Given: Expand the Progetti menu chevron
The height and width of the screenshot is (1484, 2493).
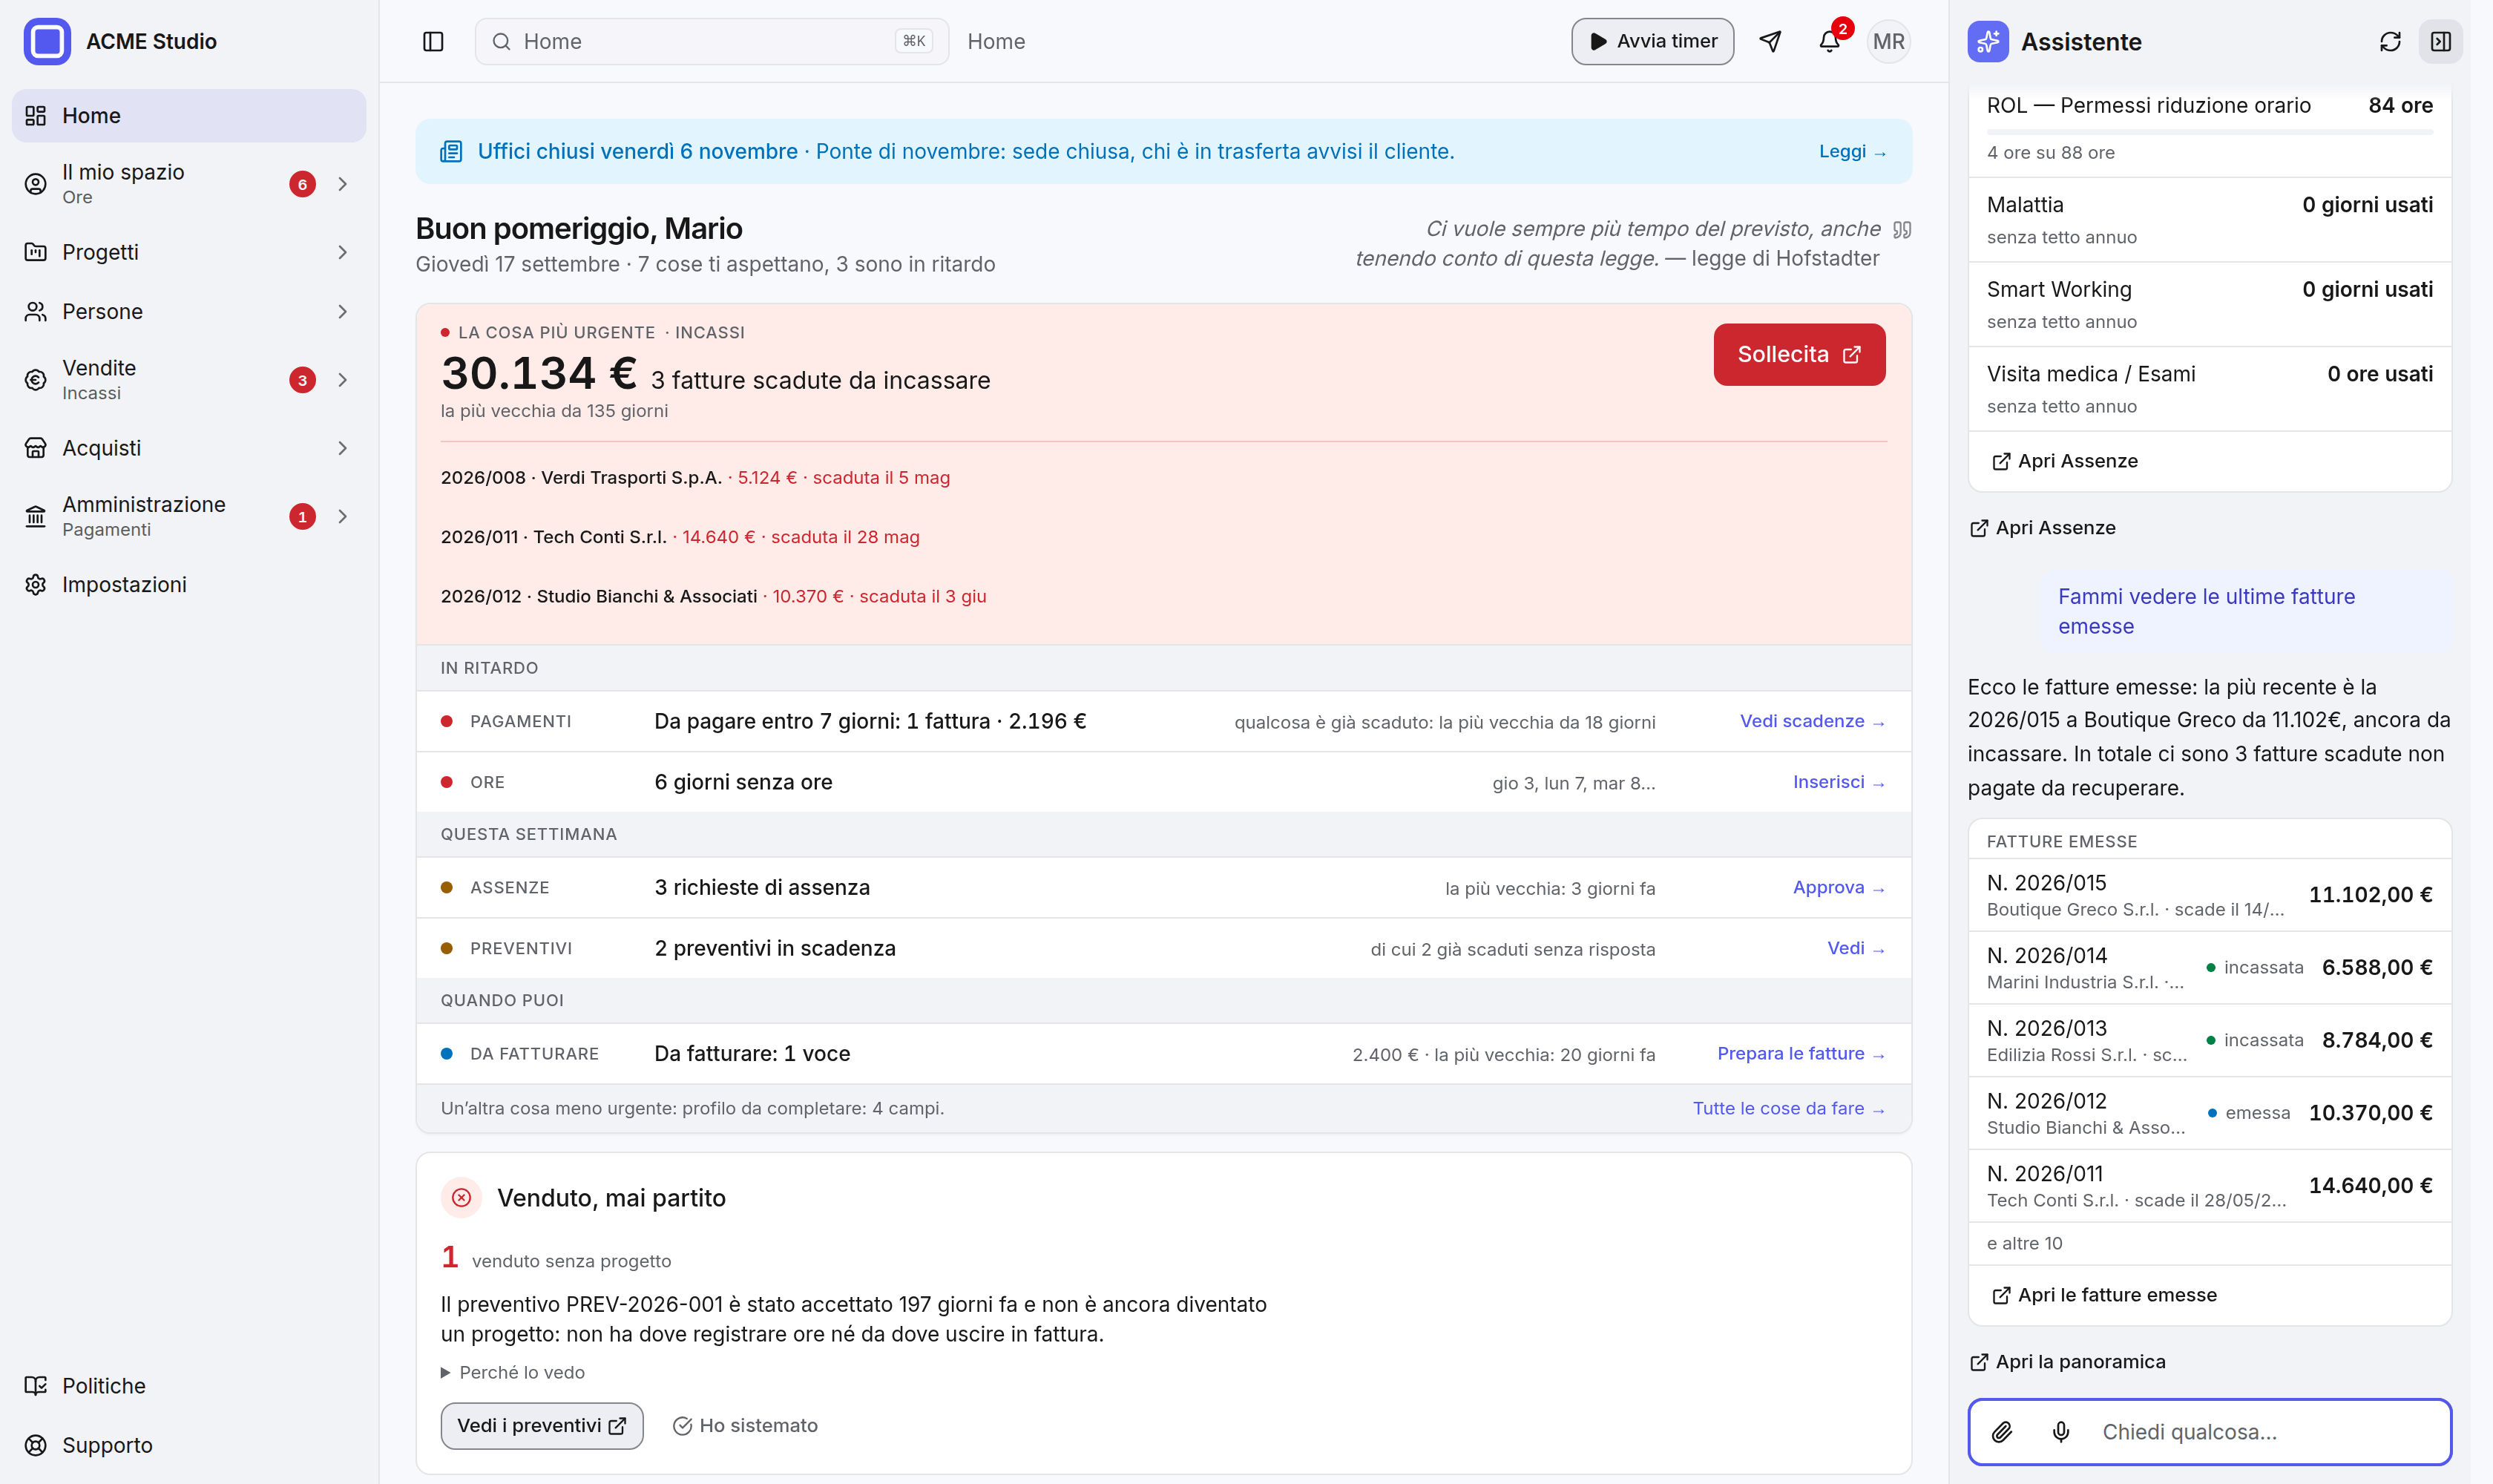Looking at the screenshot, I should (x=342, y=252).
